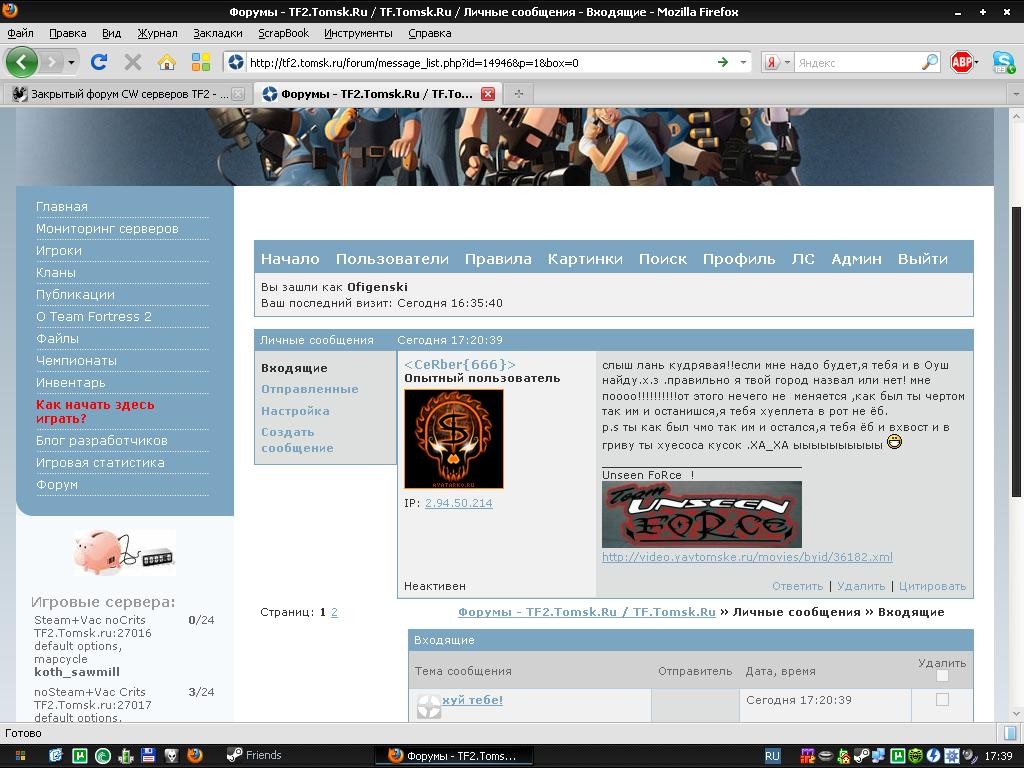Click the grey Forward navigation arrow

[52, 63]
